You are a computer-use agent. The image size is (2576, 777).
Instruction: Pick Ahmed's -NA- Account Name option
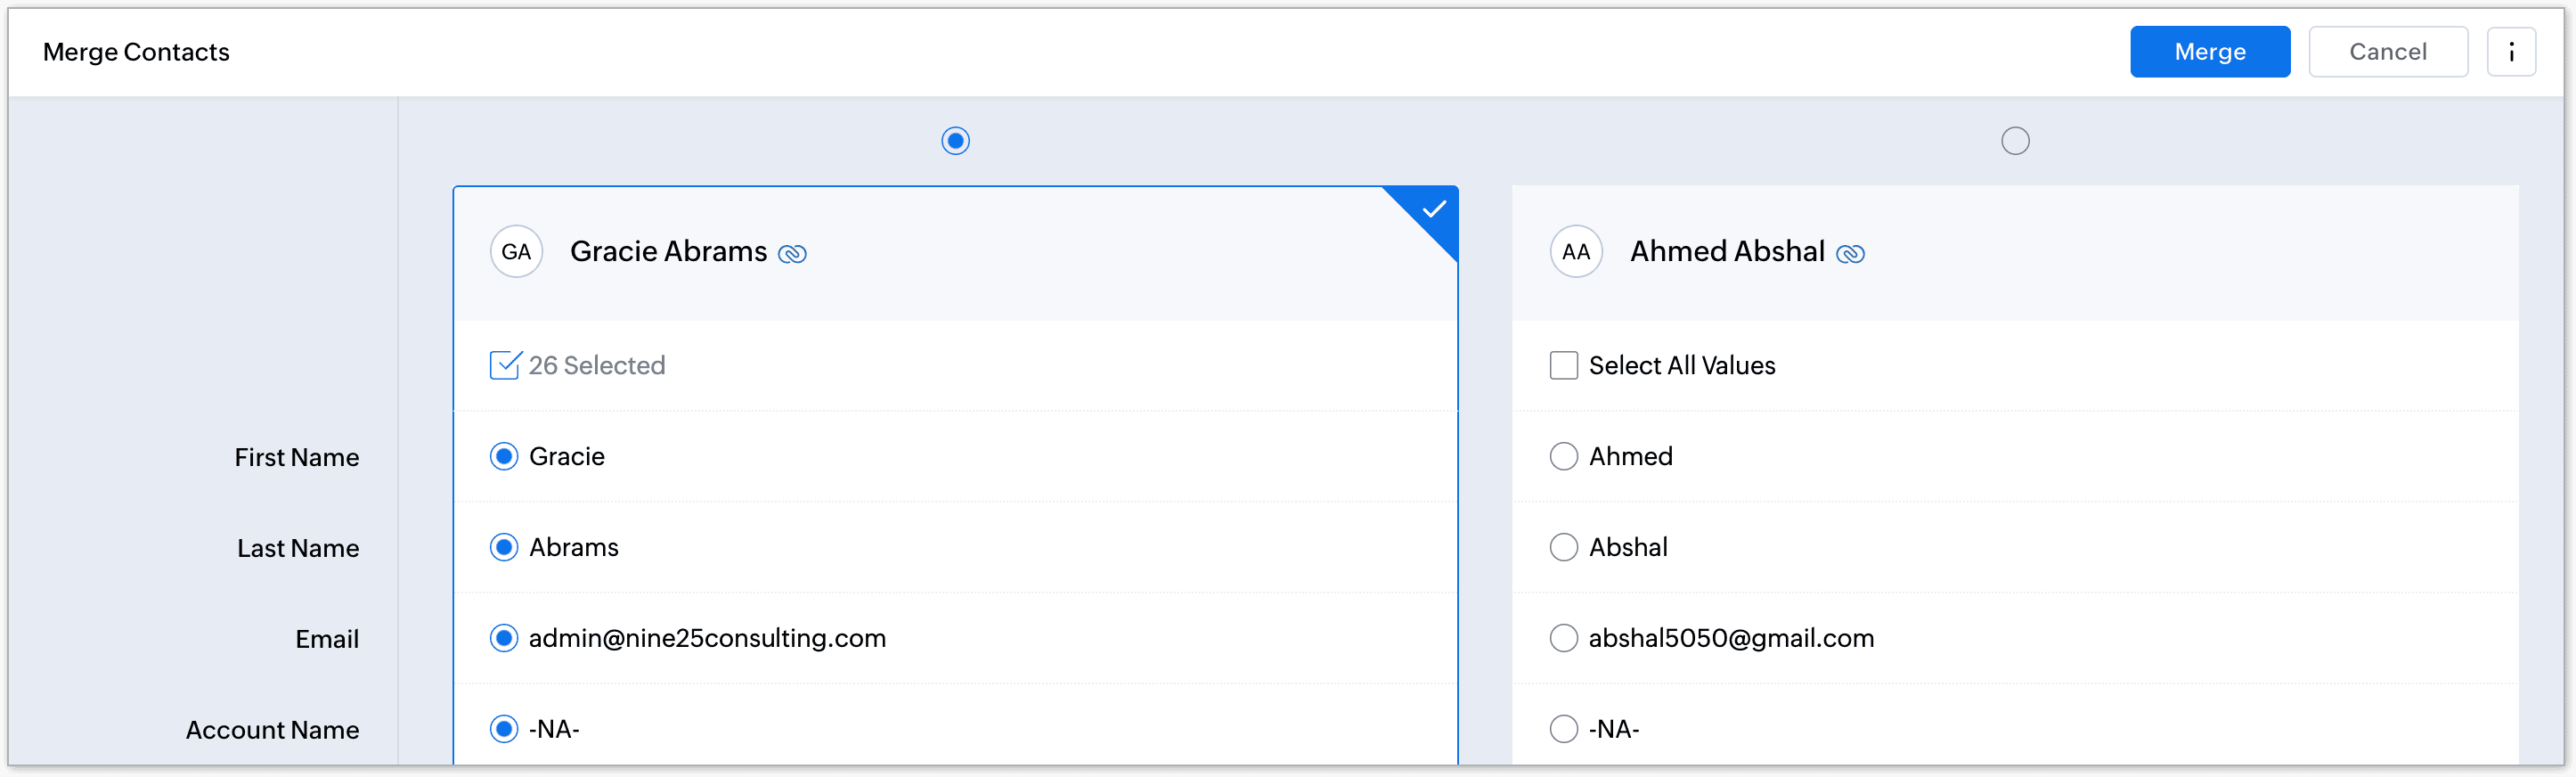(x=1564, y=729)
